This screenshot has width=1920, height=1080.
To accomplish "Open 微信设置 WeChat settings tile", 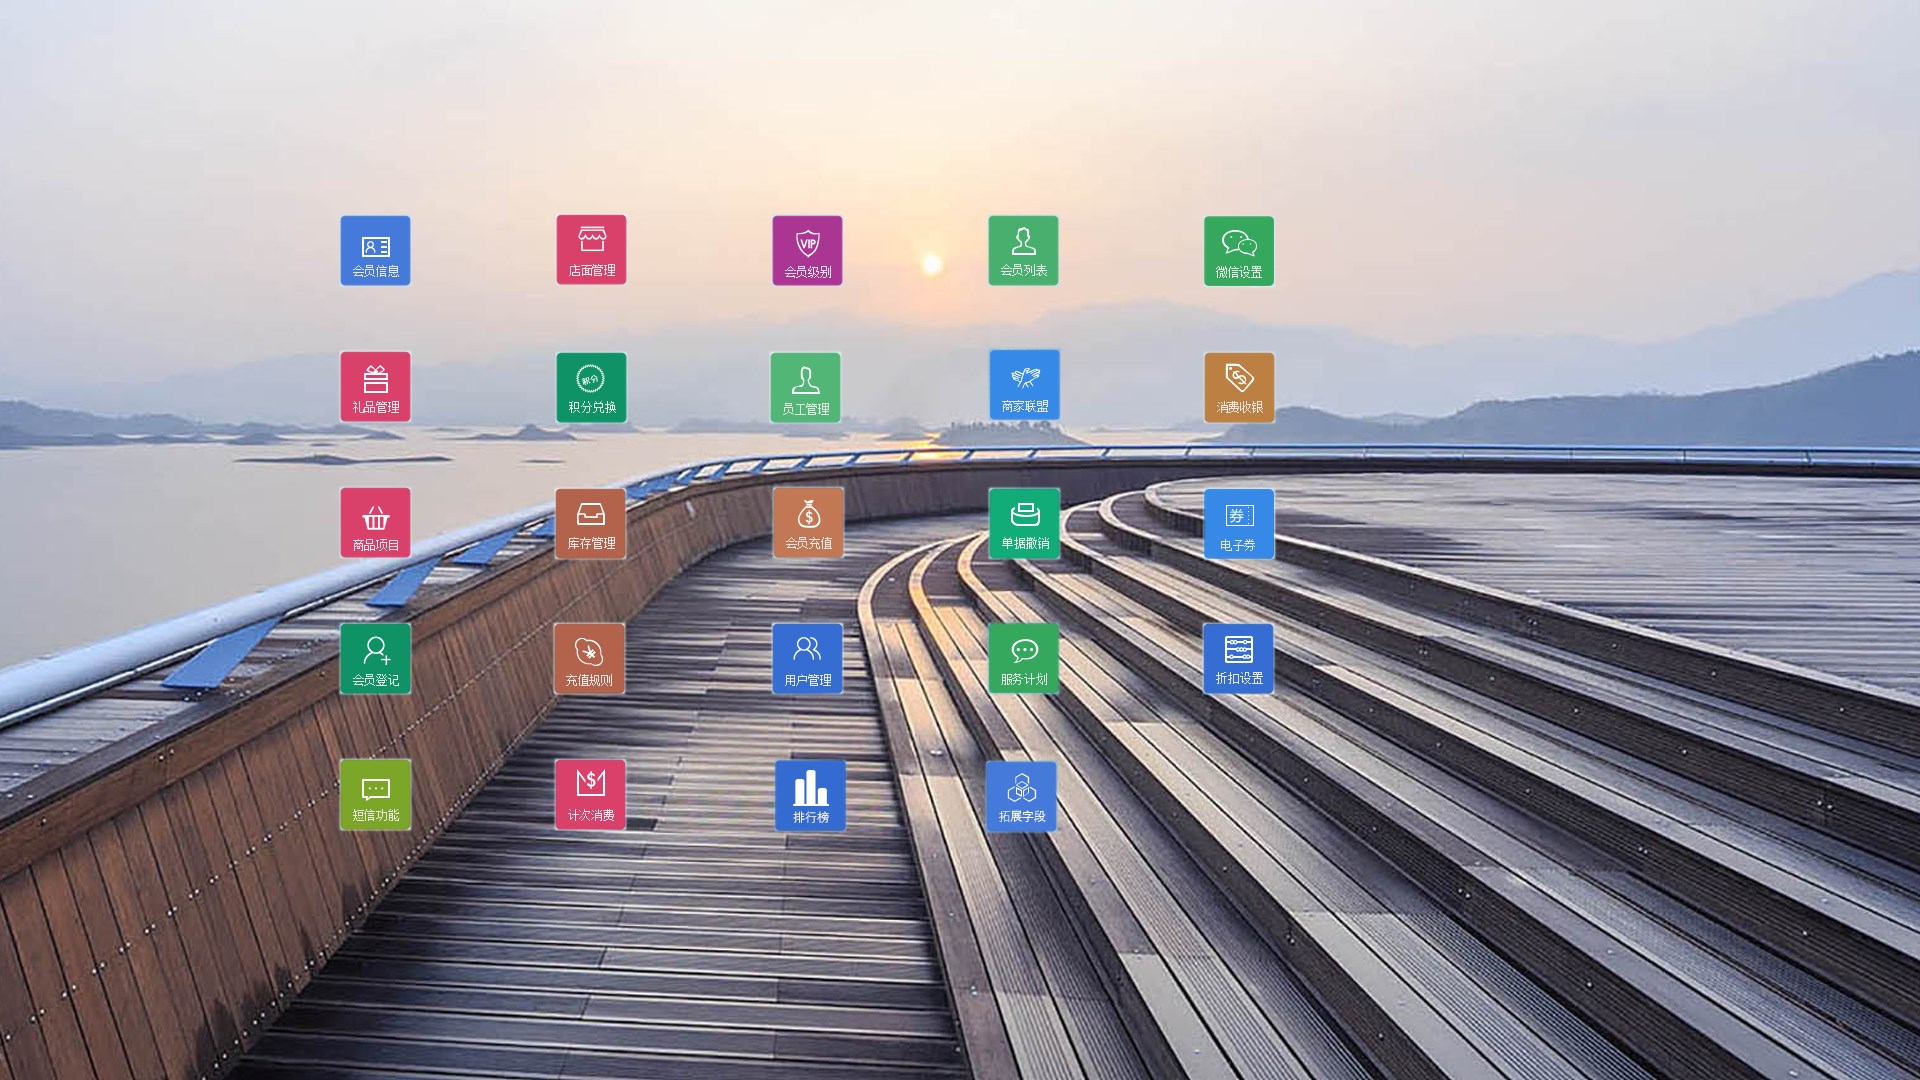I will [1239, 251].
